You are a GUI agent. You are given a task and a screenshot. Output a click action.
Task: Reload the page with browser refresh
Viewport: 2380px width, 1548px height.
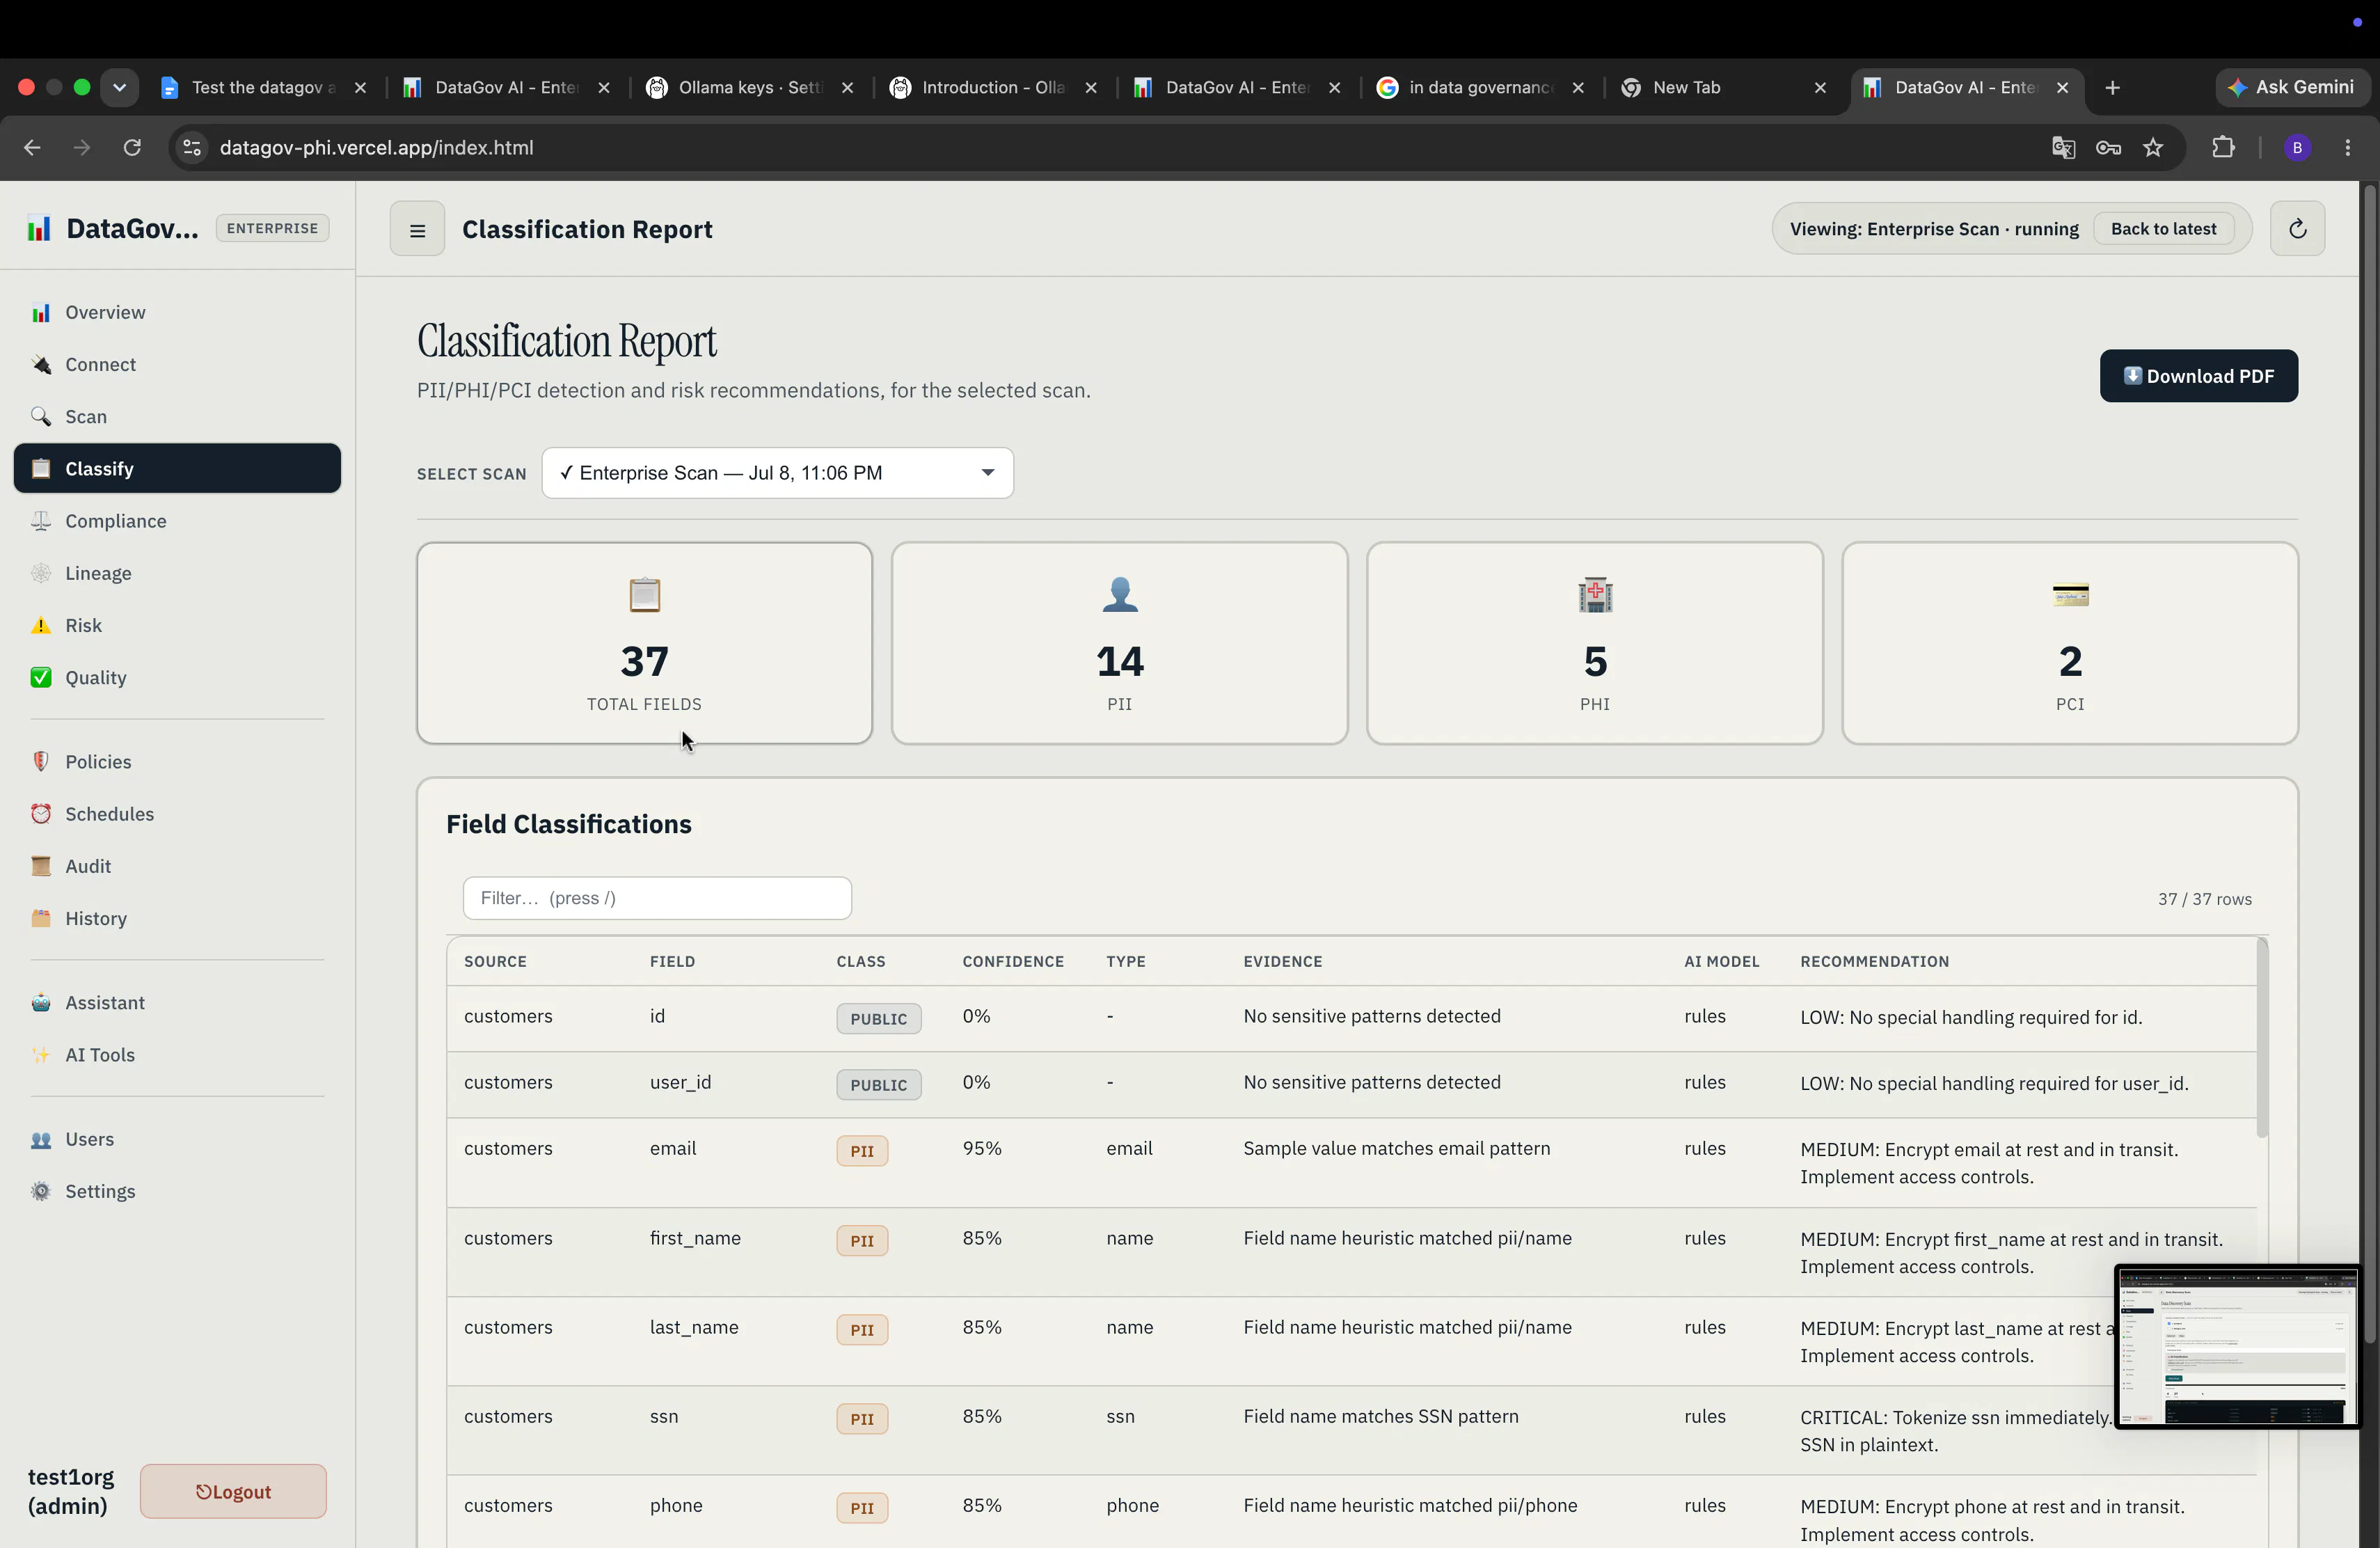(132, 147)
